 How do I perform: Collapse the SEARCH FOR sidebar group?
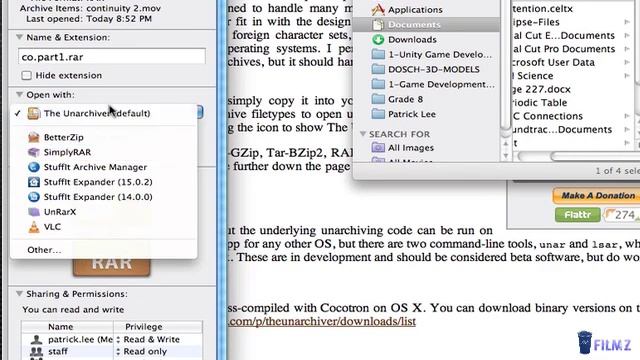[362, 134]
